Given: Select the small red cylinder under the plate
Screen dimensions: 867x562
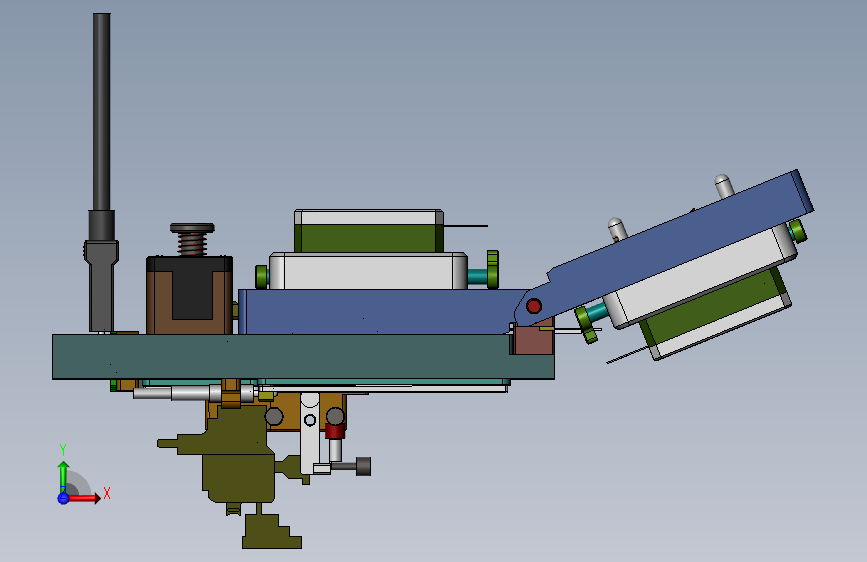Looking at the screenshot, I should point(335,431).
